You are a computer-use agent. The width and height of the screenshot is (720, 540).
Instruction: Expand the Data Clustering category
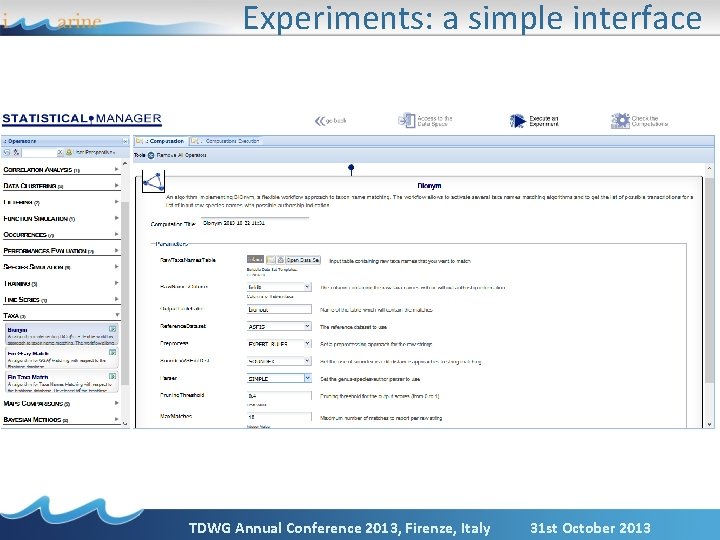pyautogui.click(x=61, y=186)
